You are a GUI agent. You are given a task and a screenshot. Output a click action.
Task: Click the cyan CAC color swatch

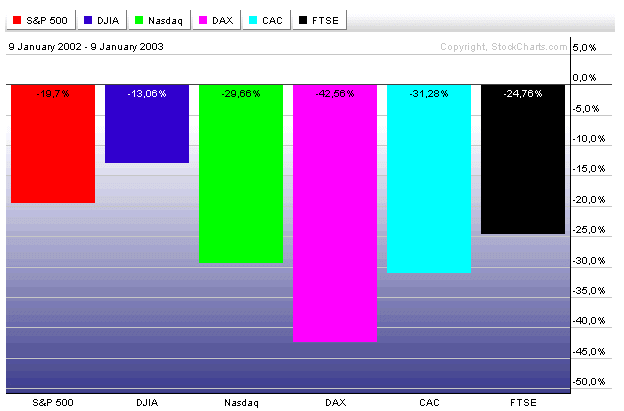[x=253, y=20]
